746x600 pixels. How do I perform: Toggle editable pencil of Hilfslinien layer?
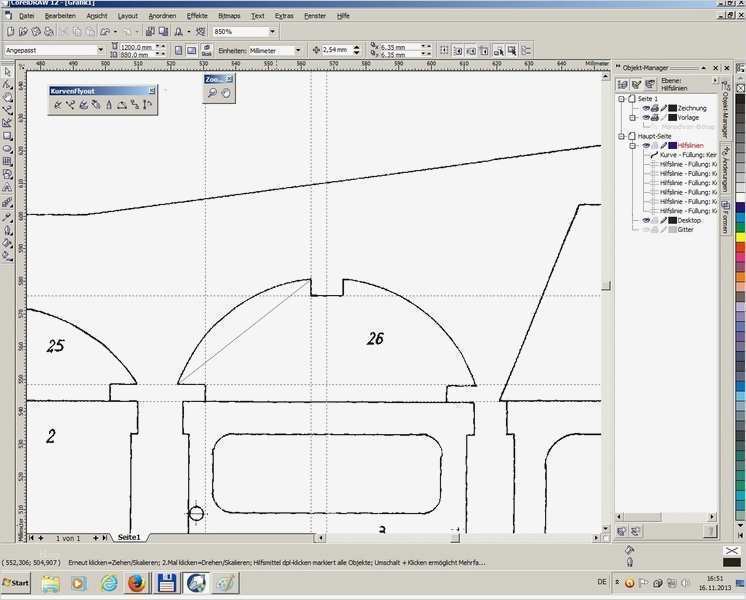664,146
